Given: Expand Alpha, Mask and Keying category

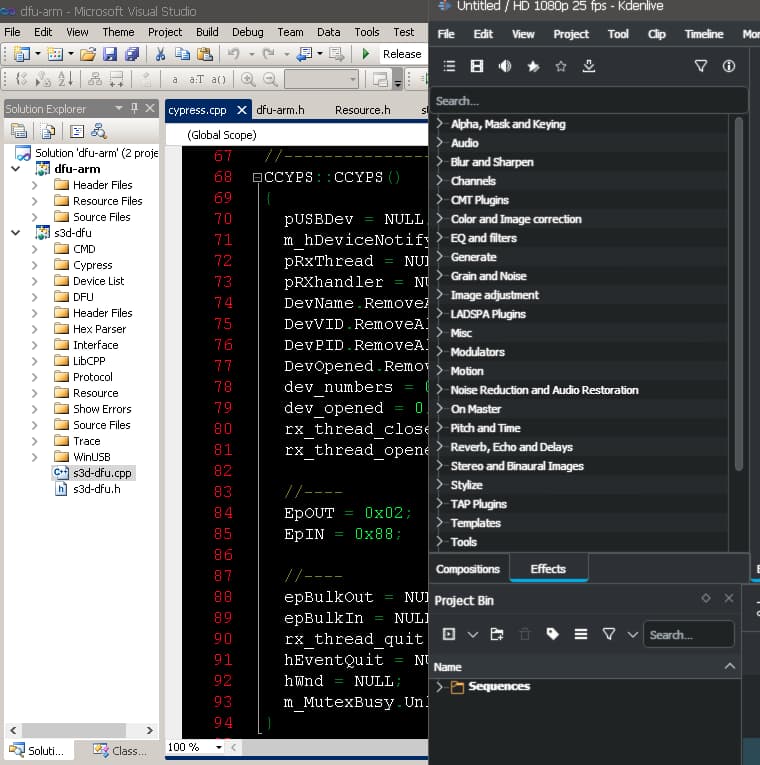Looking at the screenshot, I should 440,123.
